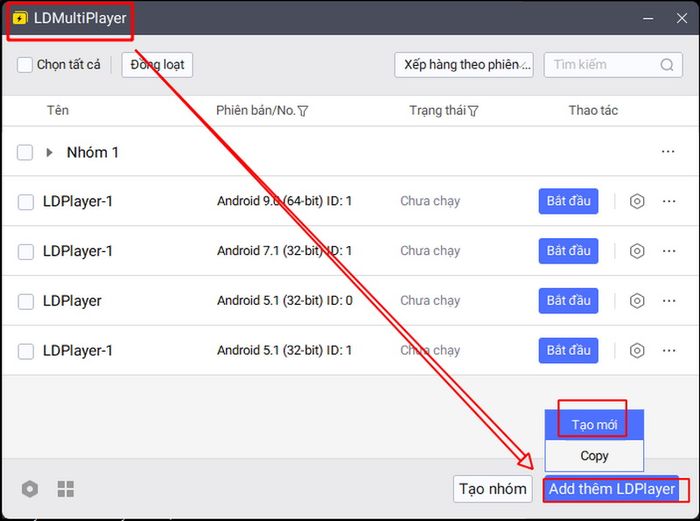Viewport: 700px width, 521px height.
Task: Open the filter icon beside Phiên bản/No.
Action: [x=303, y=111]
